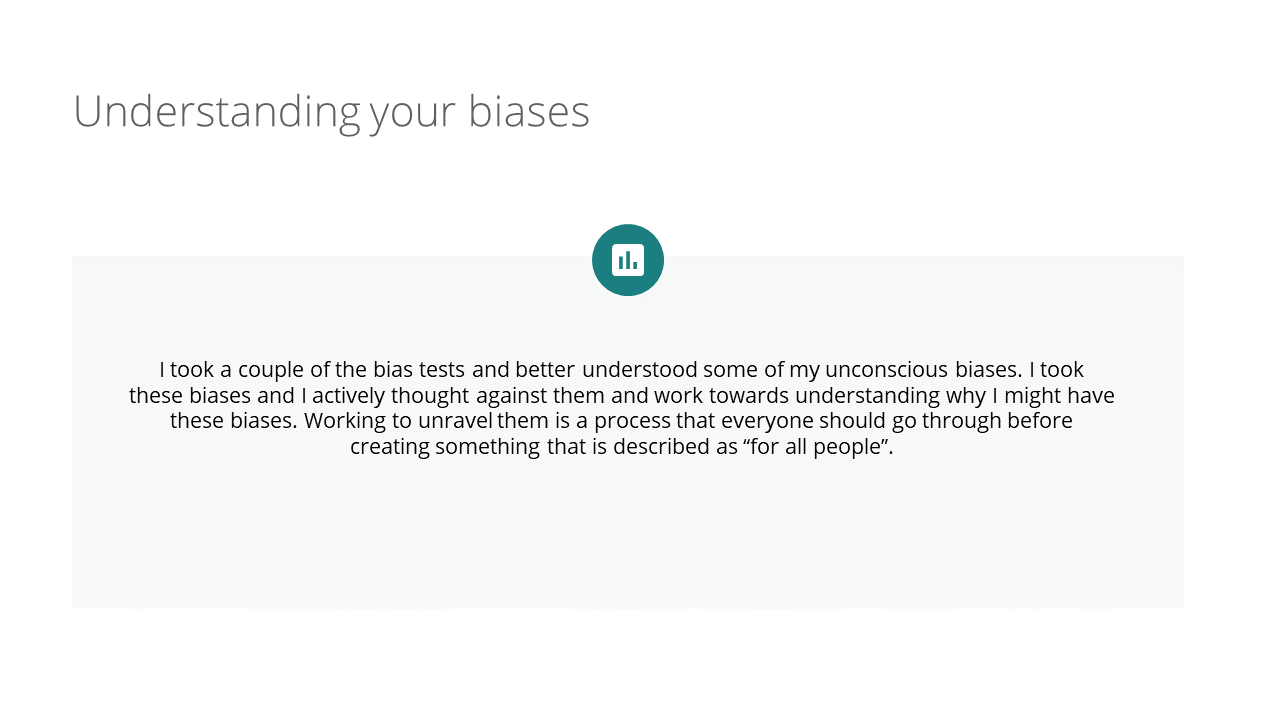The width and height of the screenshot is (1280, 720).
Task: Select the "Understanding your biases" slide title
Action: tap(331, 111)
